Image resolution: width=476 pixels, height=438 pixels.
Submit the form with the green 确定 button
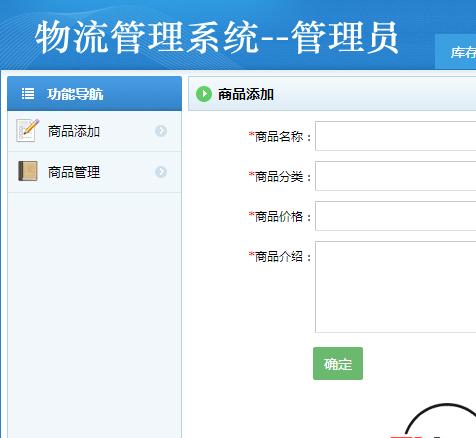pyautogui.click(x=338, y=363)
